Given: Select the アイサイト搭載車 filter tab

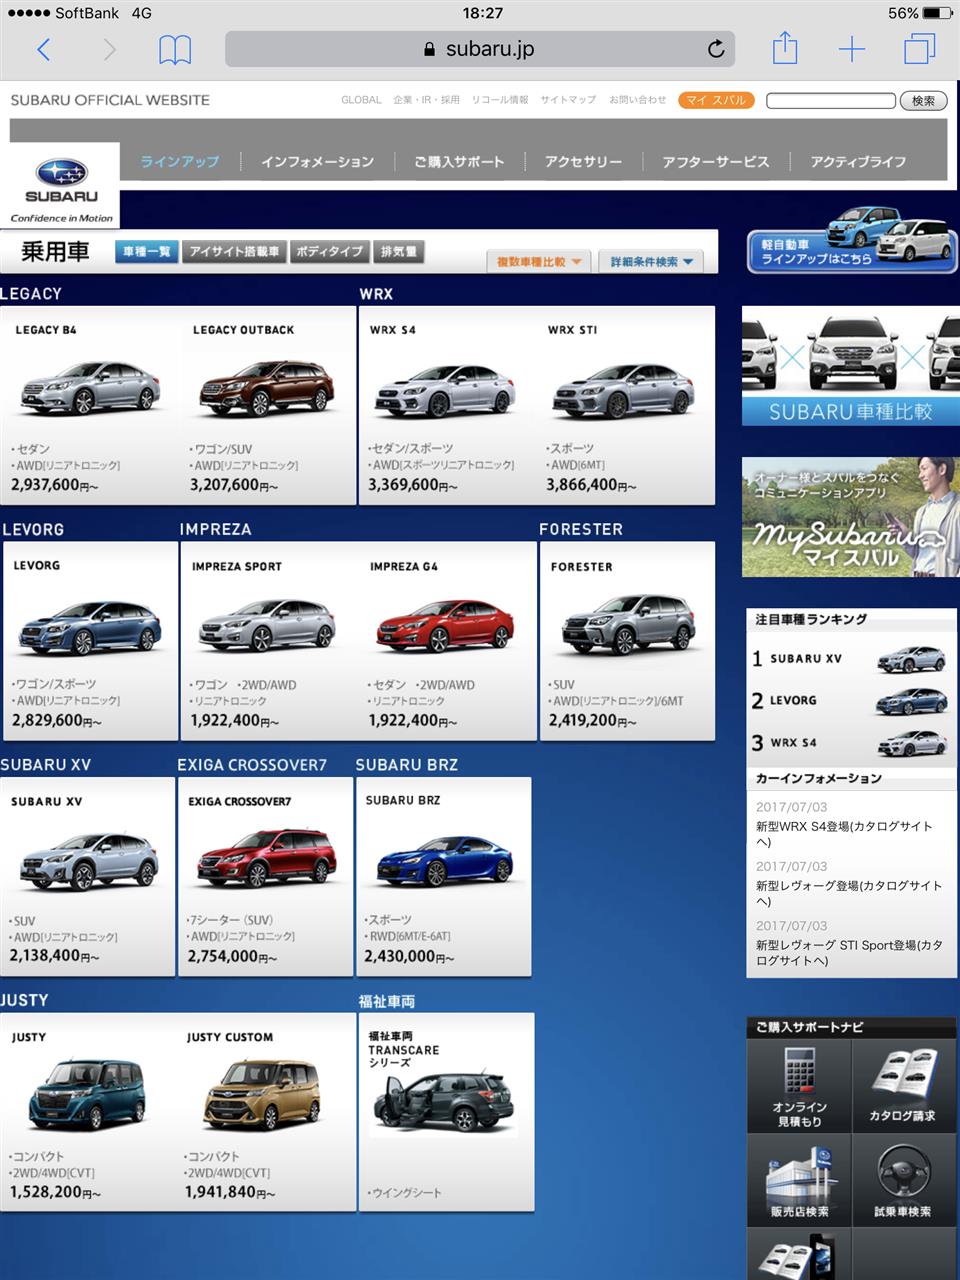Looking at the screenshot, I should 235,252.
